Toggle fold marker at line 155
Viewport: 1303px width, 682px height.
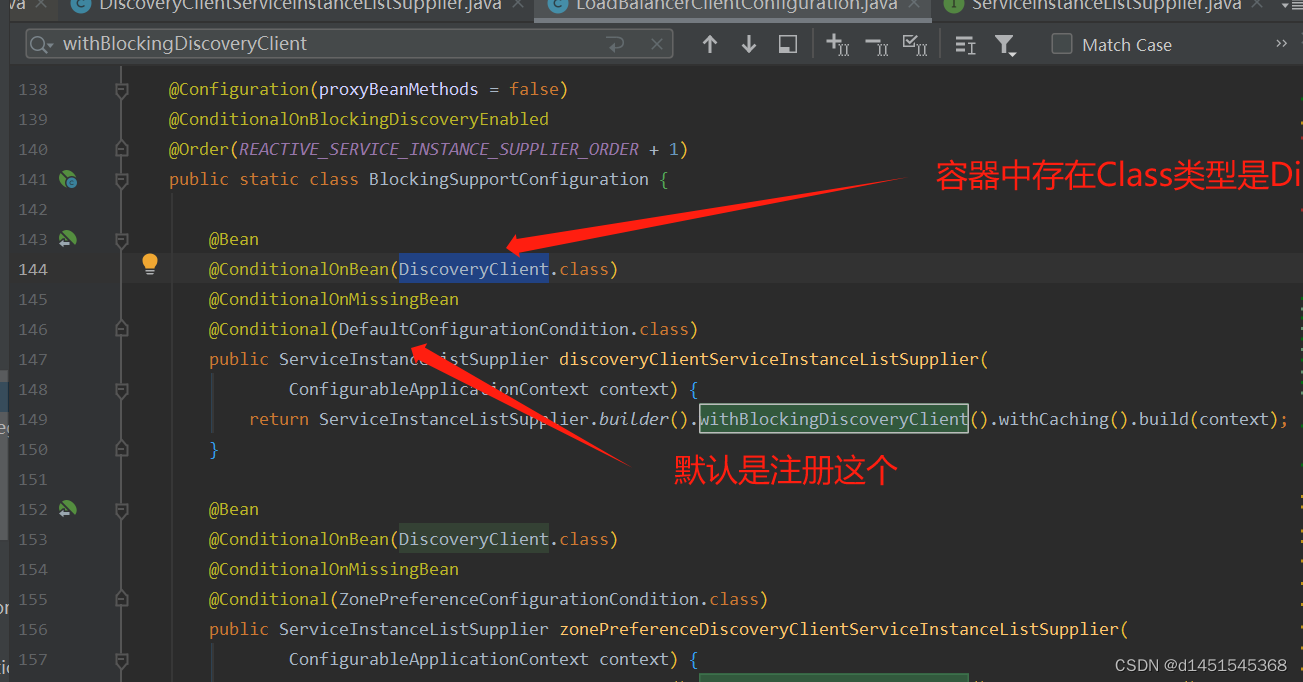(122, 599)
